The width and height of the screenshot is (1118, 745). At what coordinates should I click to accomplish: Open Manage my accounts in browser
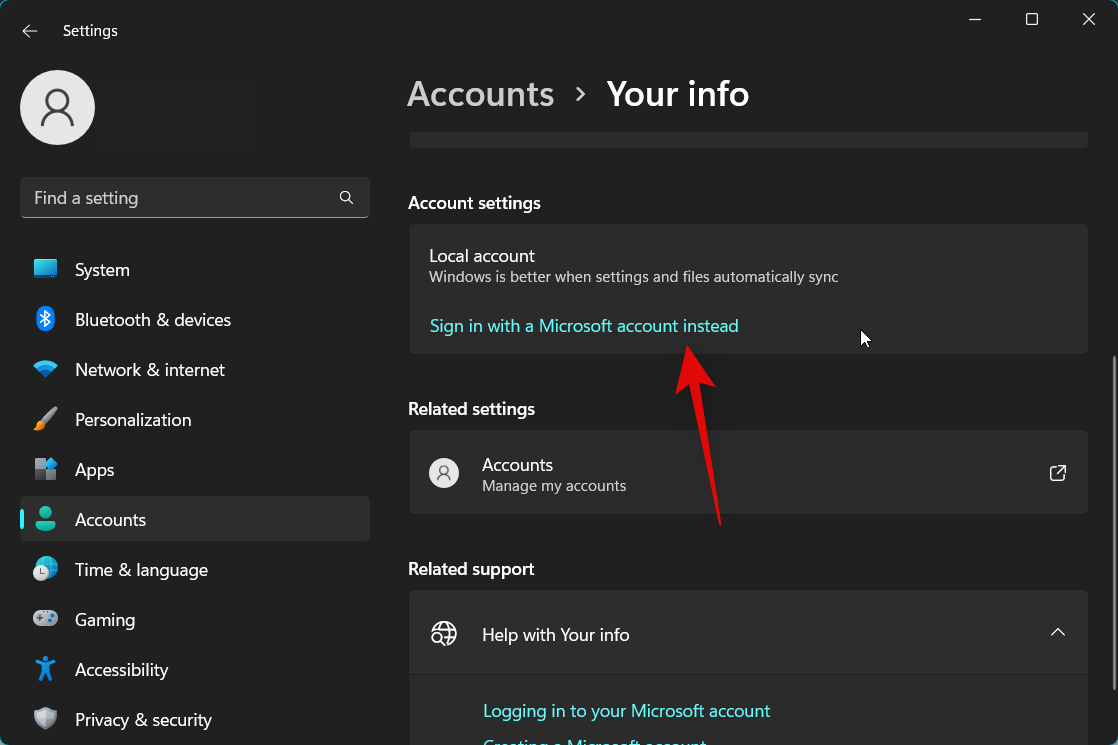1057,472
